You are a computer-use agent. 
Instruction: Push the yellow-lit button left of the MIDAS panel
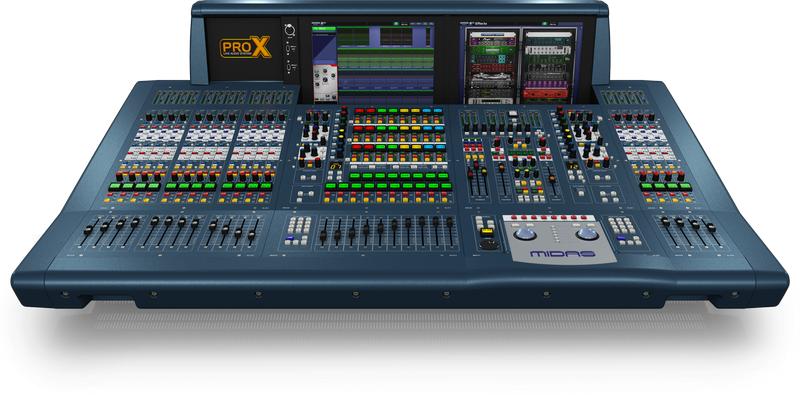487,232
